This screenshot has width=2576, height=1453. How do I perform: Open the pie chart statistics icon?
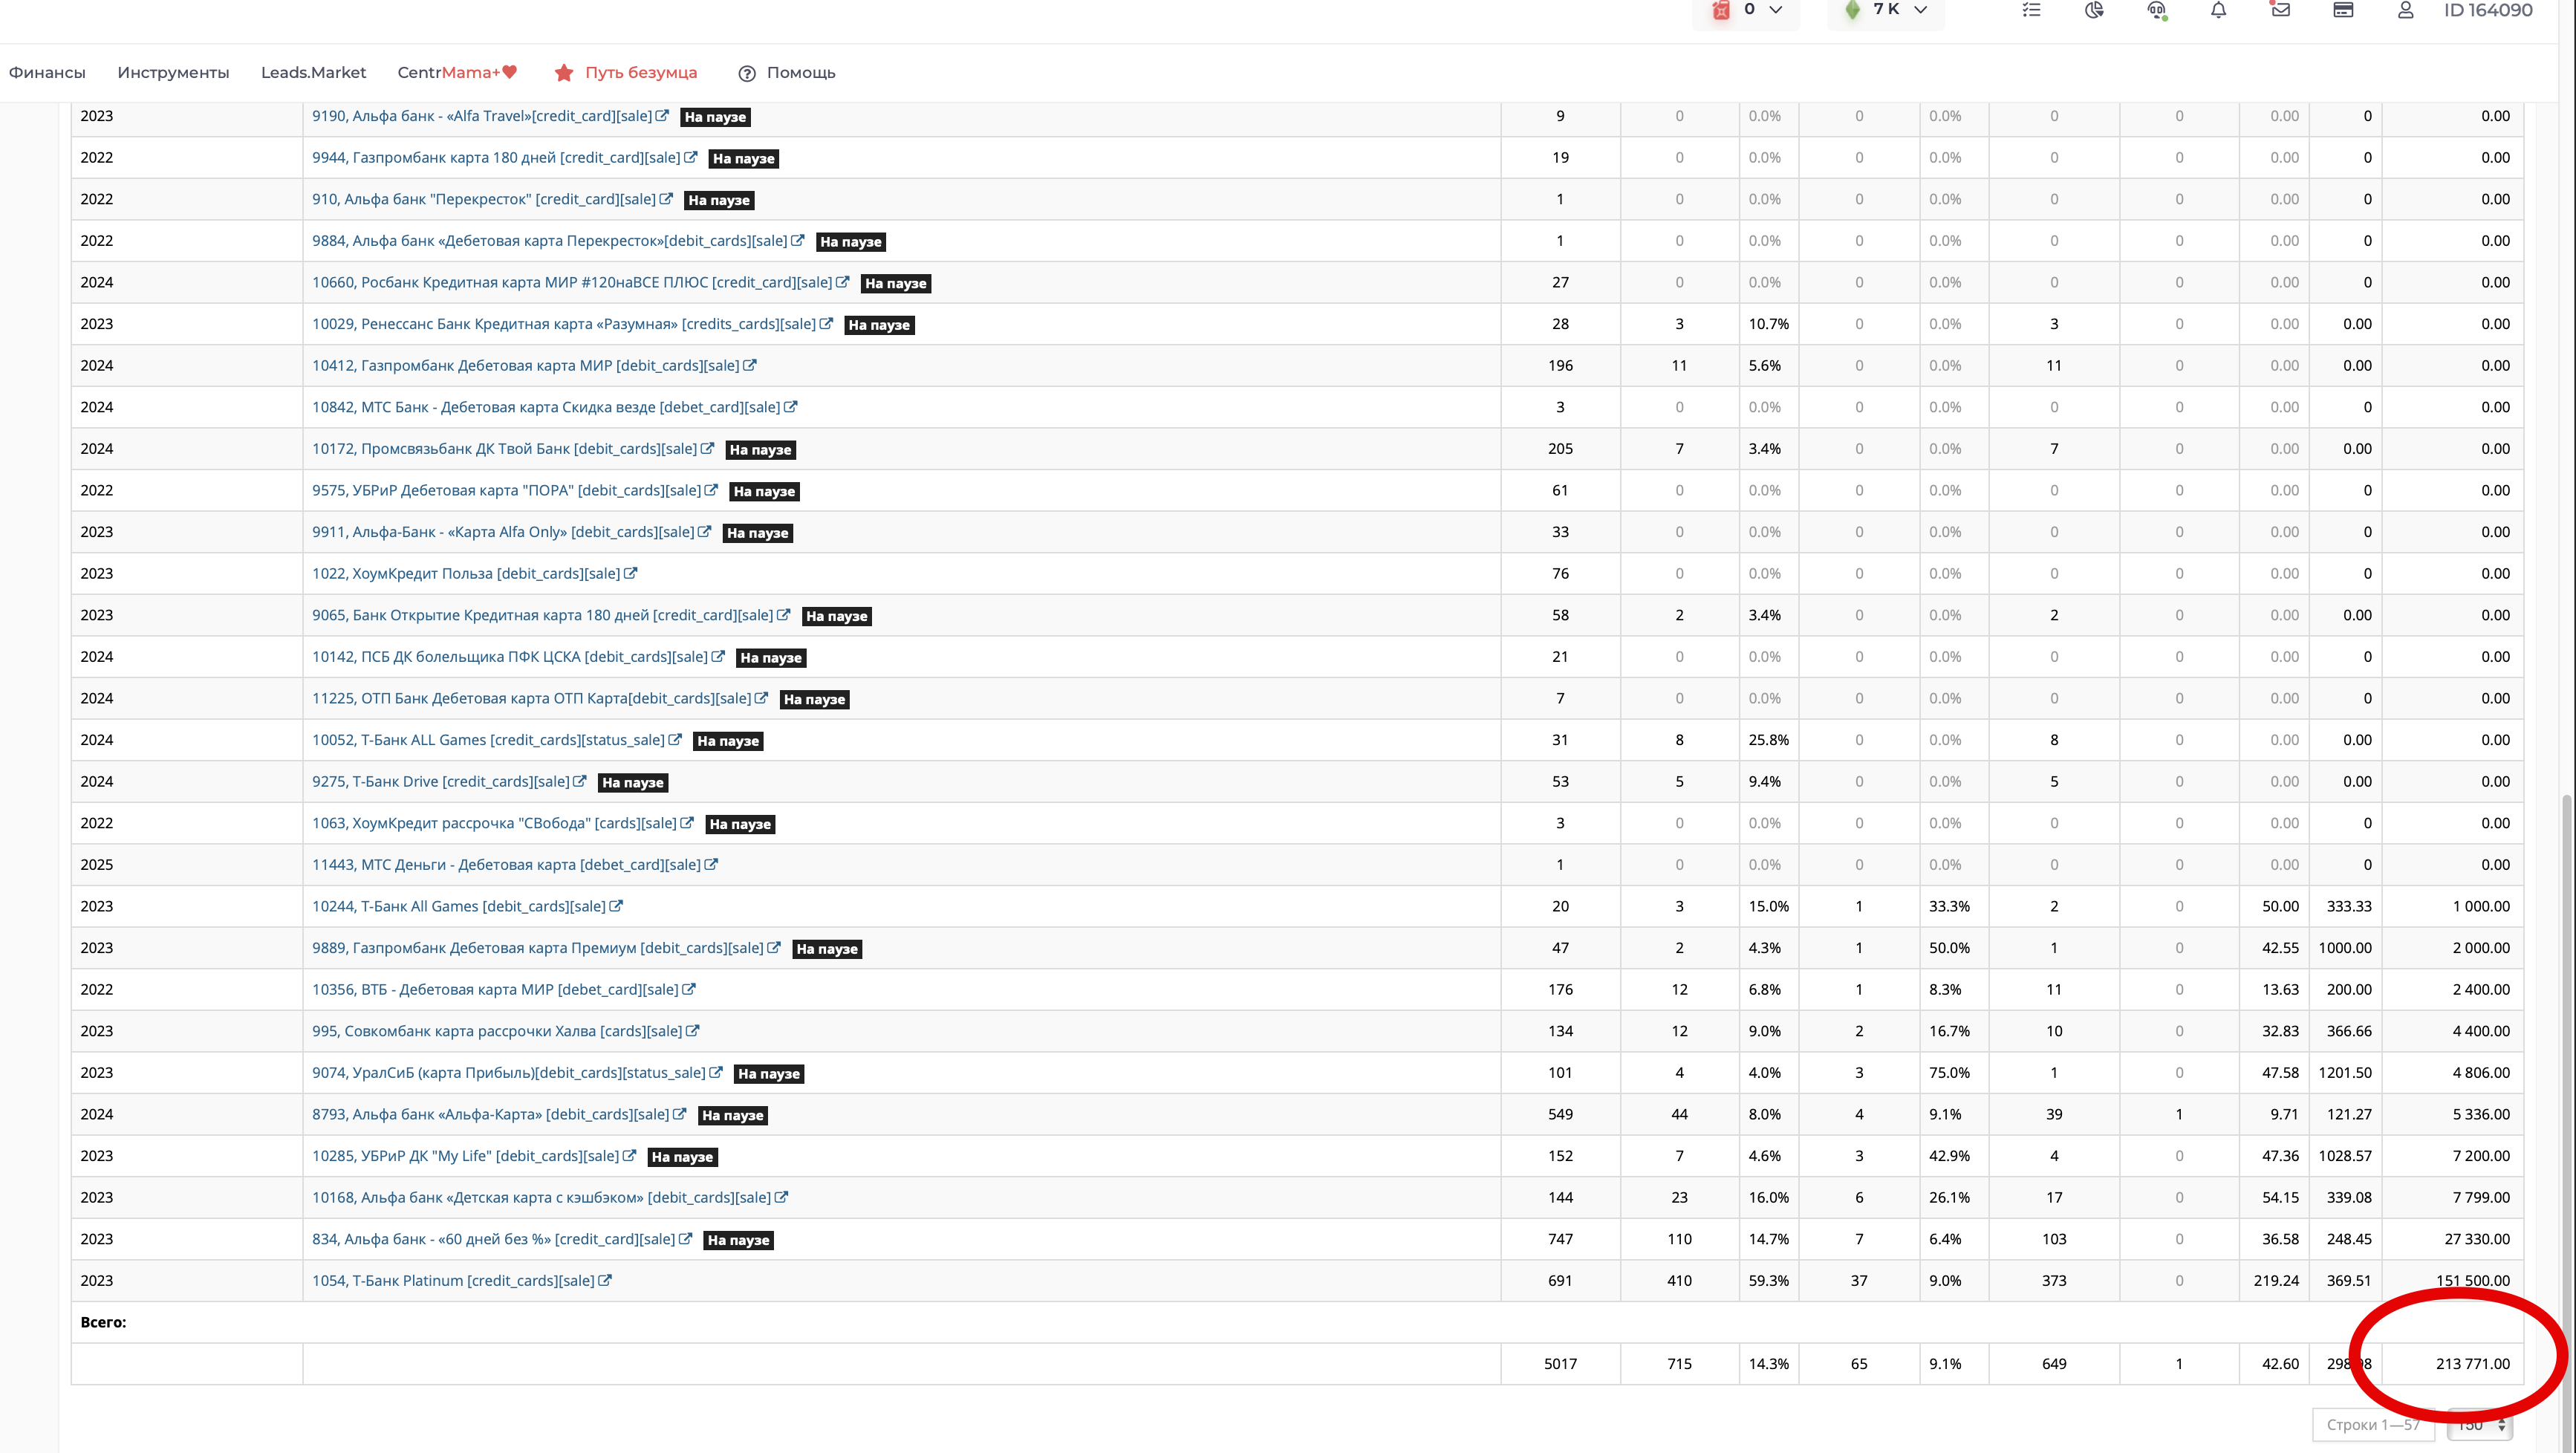[2094, 10]
